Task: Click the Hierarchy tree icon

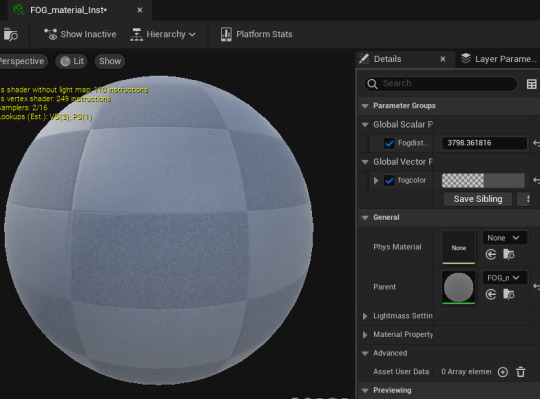Action: (137, 34)
